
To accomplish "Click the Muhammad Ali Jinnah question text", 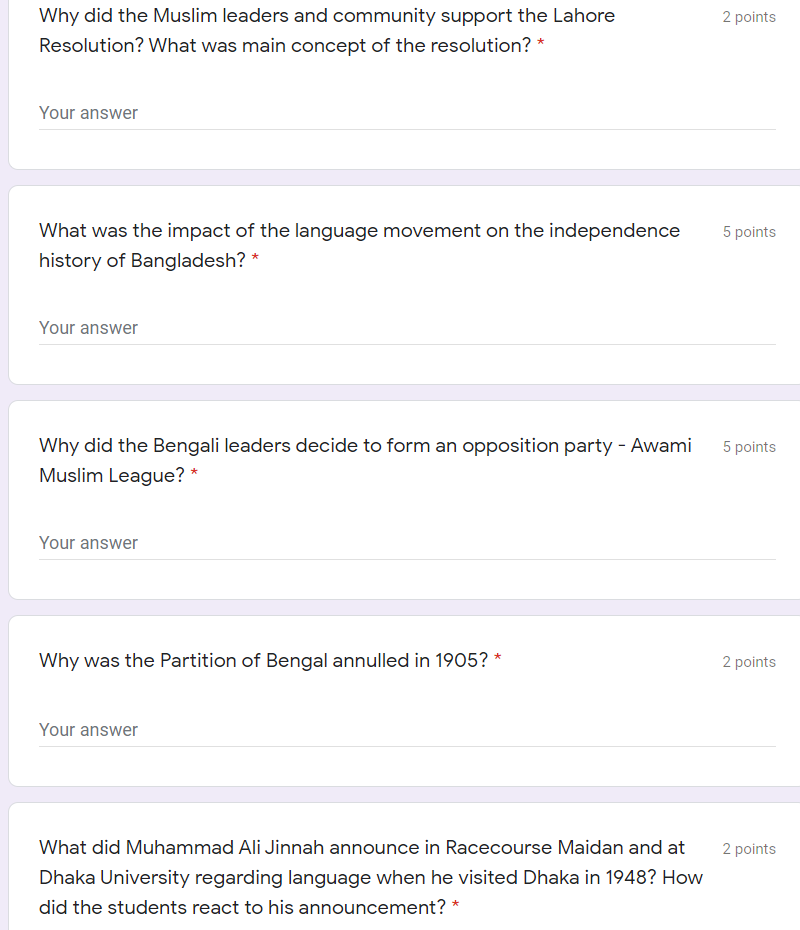I will coord(370,877).
